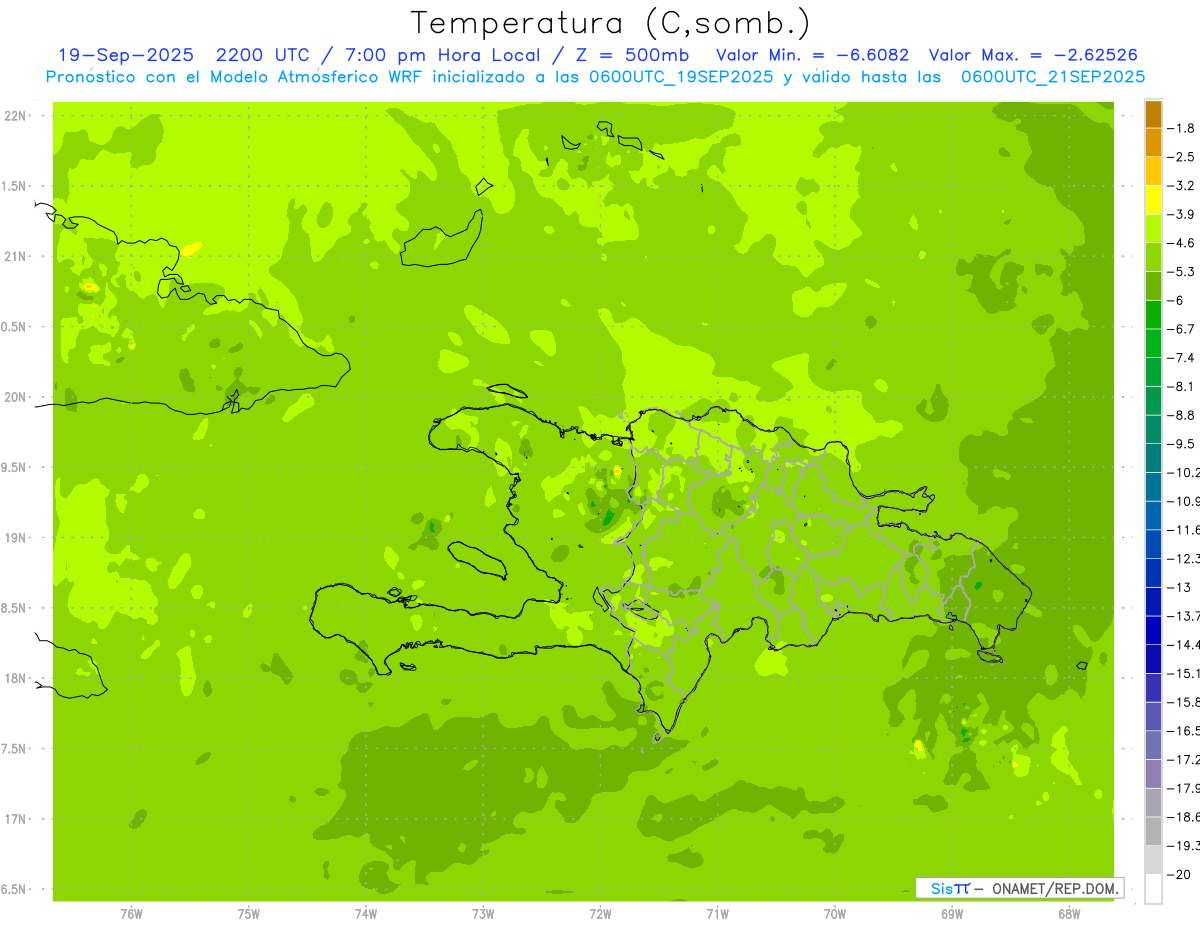Click the WRF model forecast description line
Viewport: 1200px width, 927px height.
[x=595, y=76]
